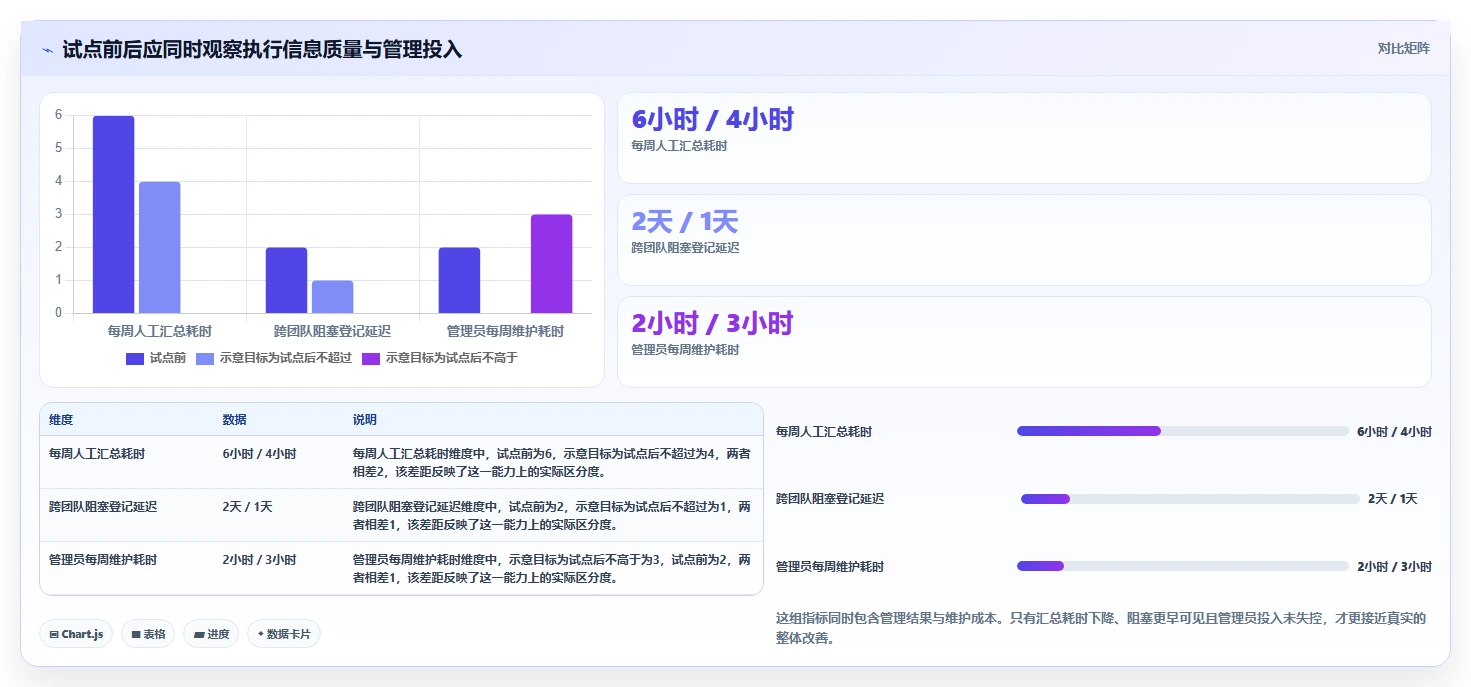Click the 每周人工汇总耗时 progress label
1471x687 pixels.
tap(824, 432)
